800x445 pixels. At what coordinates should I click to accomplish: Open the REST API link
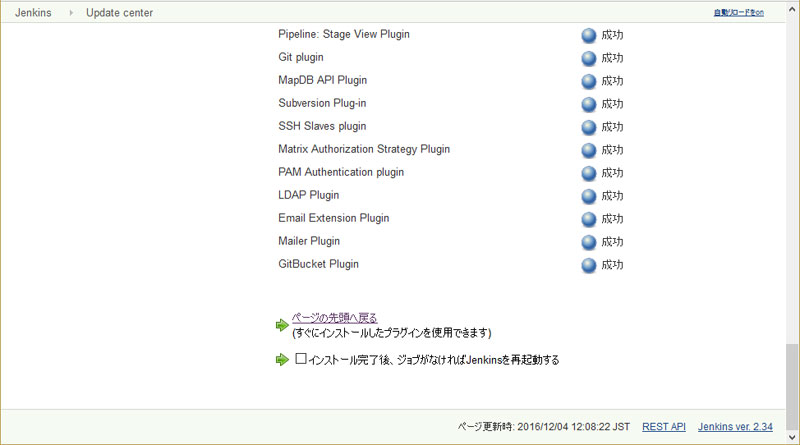click(664, 427)
